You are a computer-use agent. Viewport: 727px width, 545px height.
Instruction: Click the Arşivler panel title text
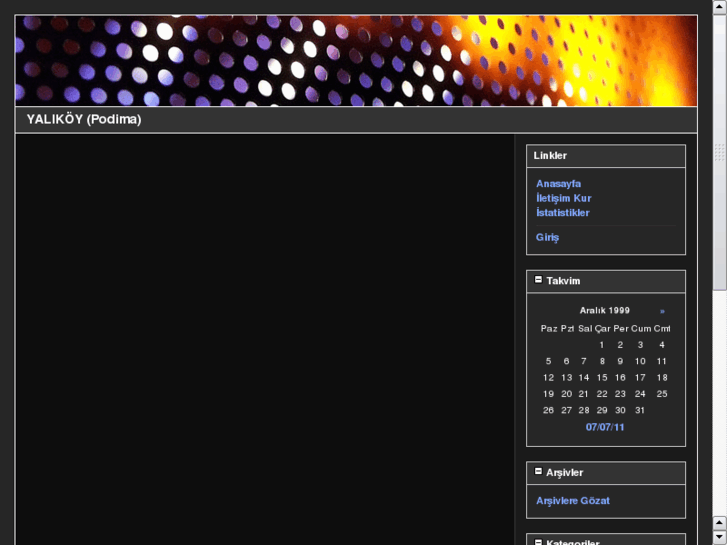pos(564,473)
